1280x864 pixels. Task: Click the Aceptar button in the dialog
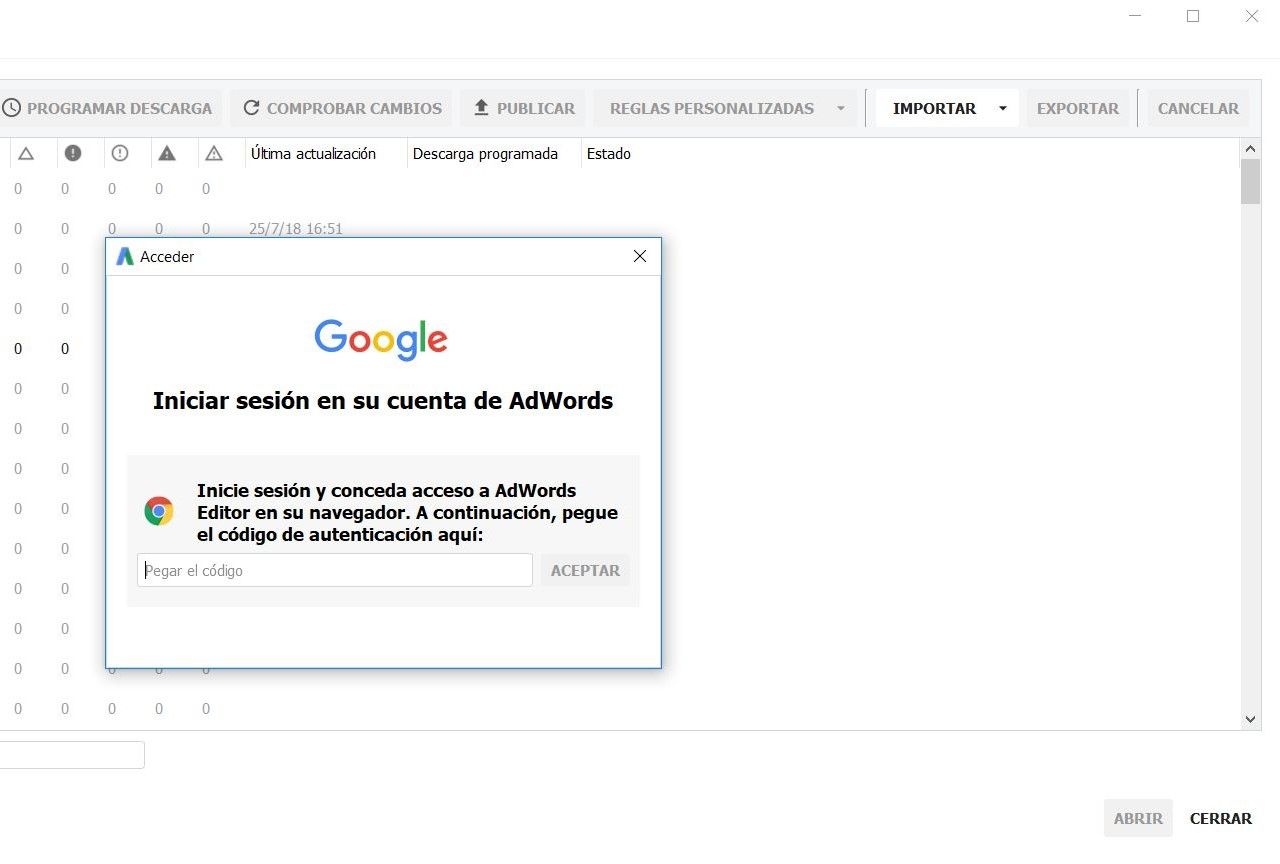click(x=585, y=570)
